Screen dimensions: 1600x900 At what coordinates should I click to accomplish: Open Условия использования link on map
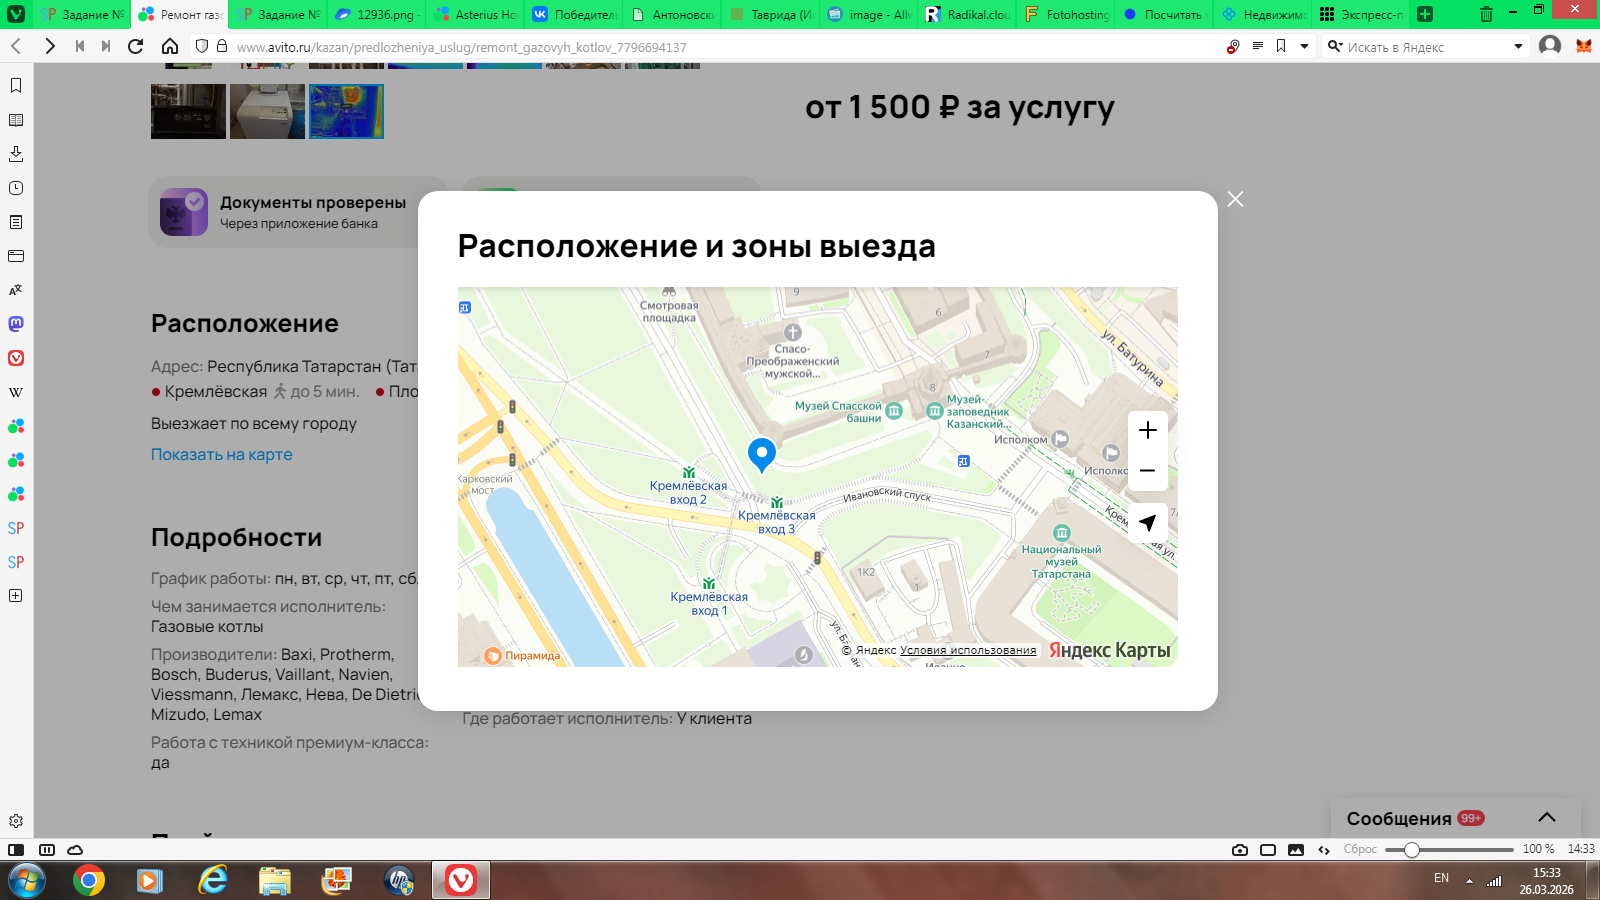tap(968, 650)
